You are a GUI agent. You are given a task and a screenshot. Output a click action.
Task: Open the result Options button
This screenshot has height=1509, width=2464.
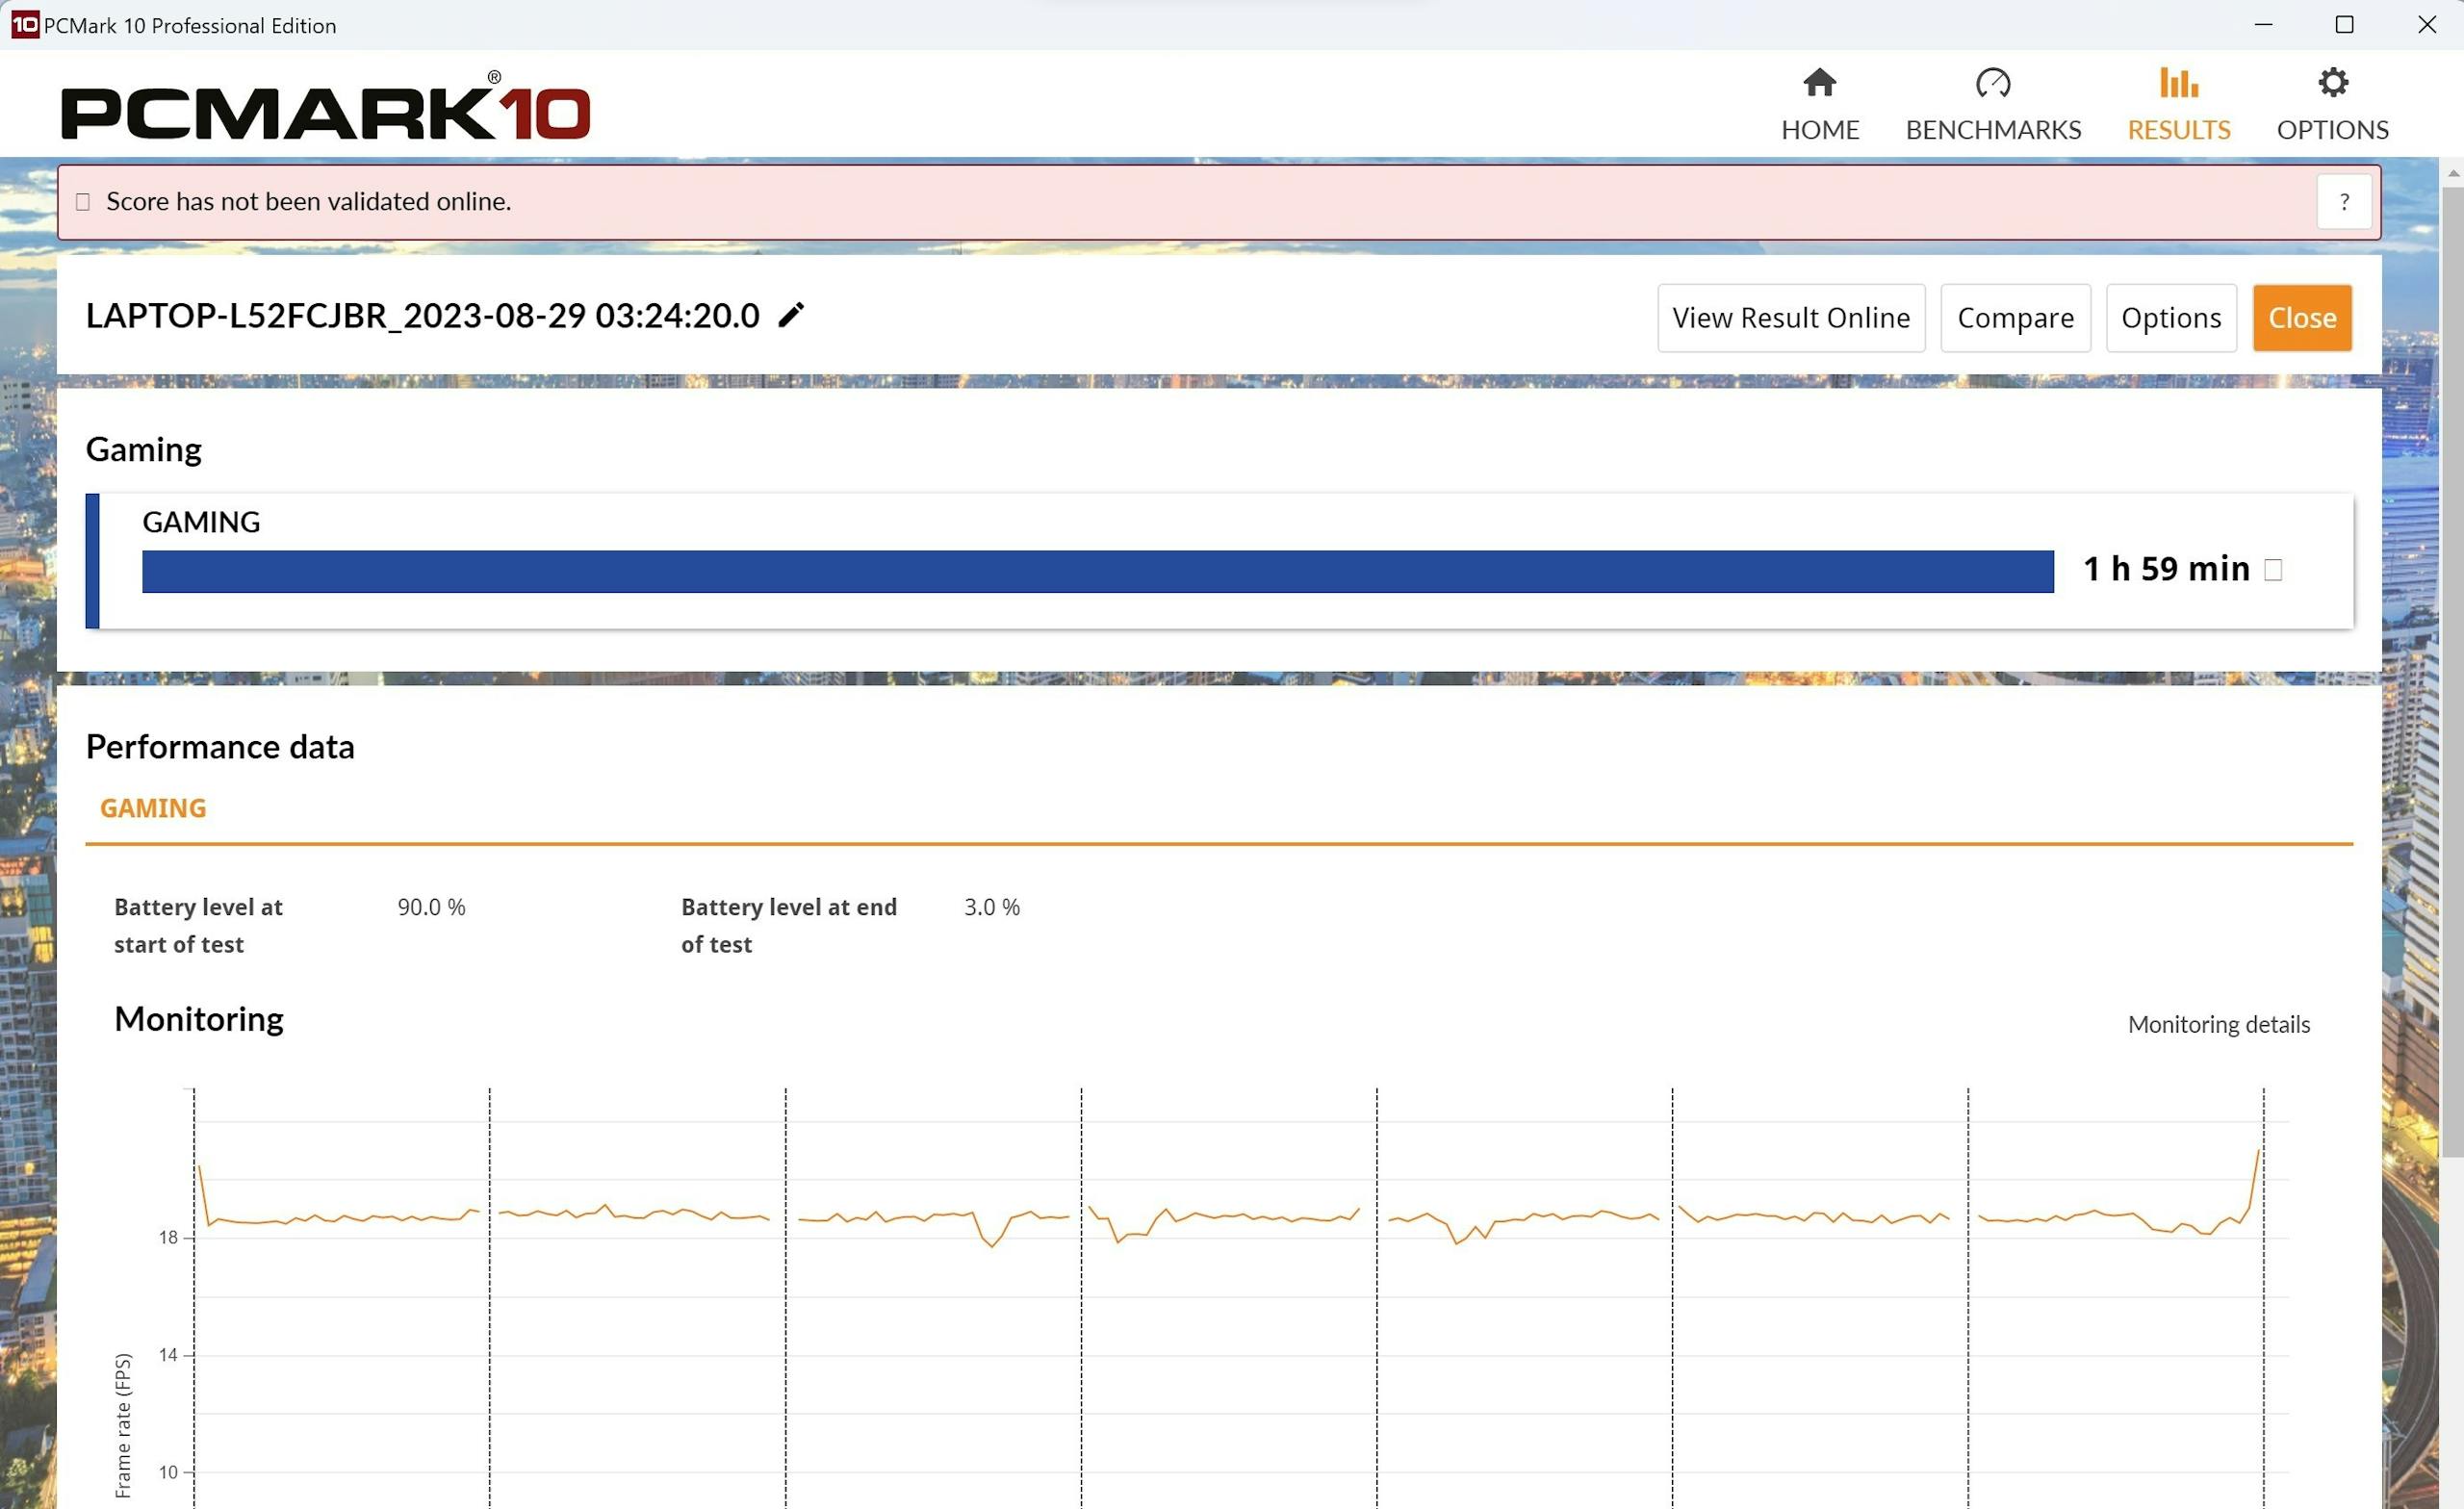[2170, 318]
